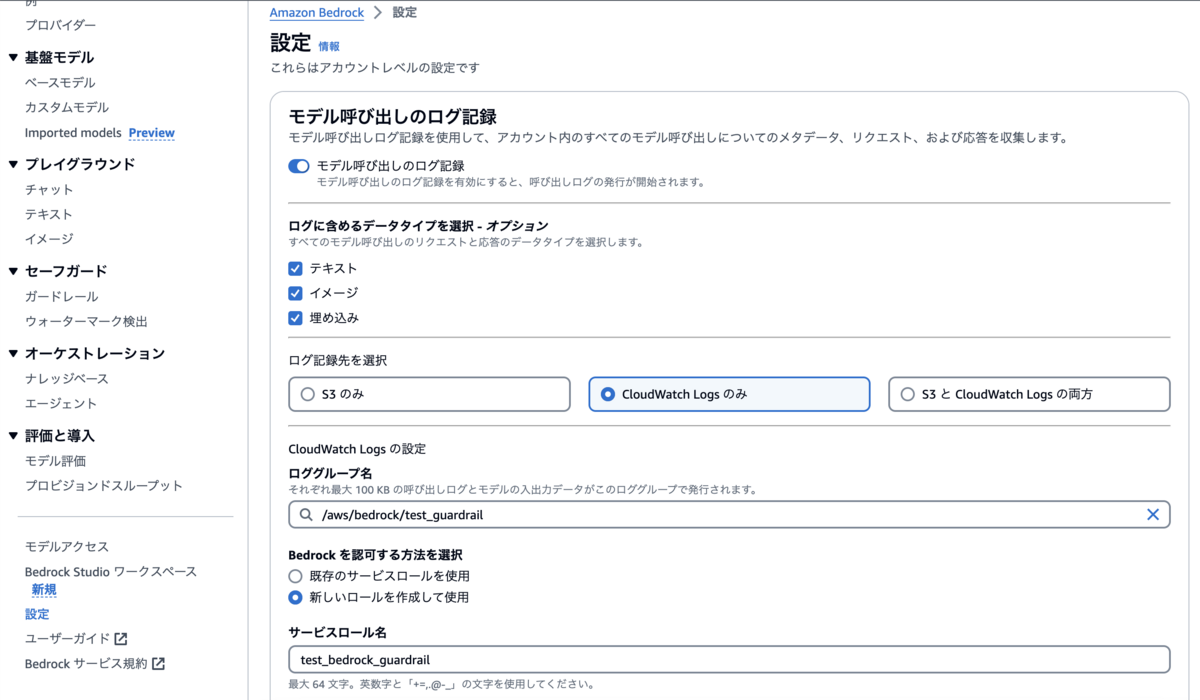Open プロバイダー in the sidebar
The width and height of the screenshot is (1200, 700).
(x=61, y=24)
